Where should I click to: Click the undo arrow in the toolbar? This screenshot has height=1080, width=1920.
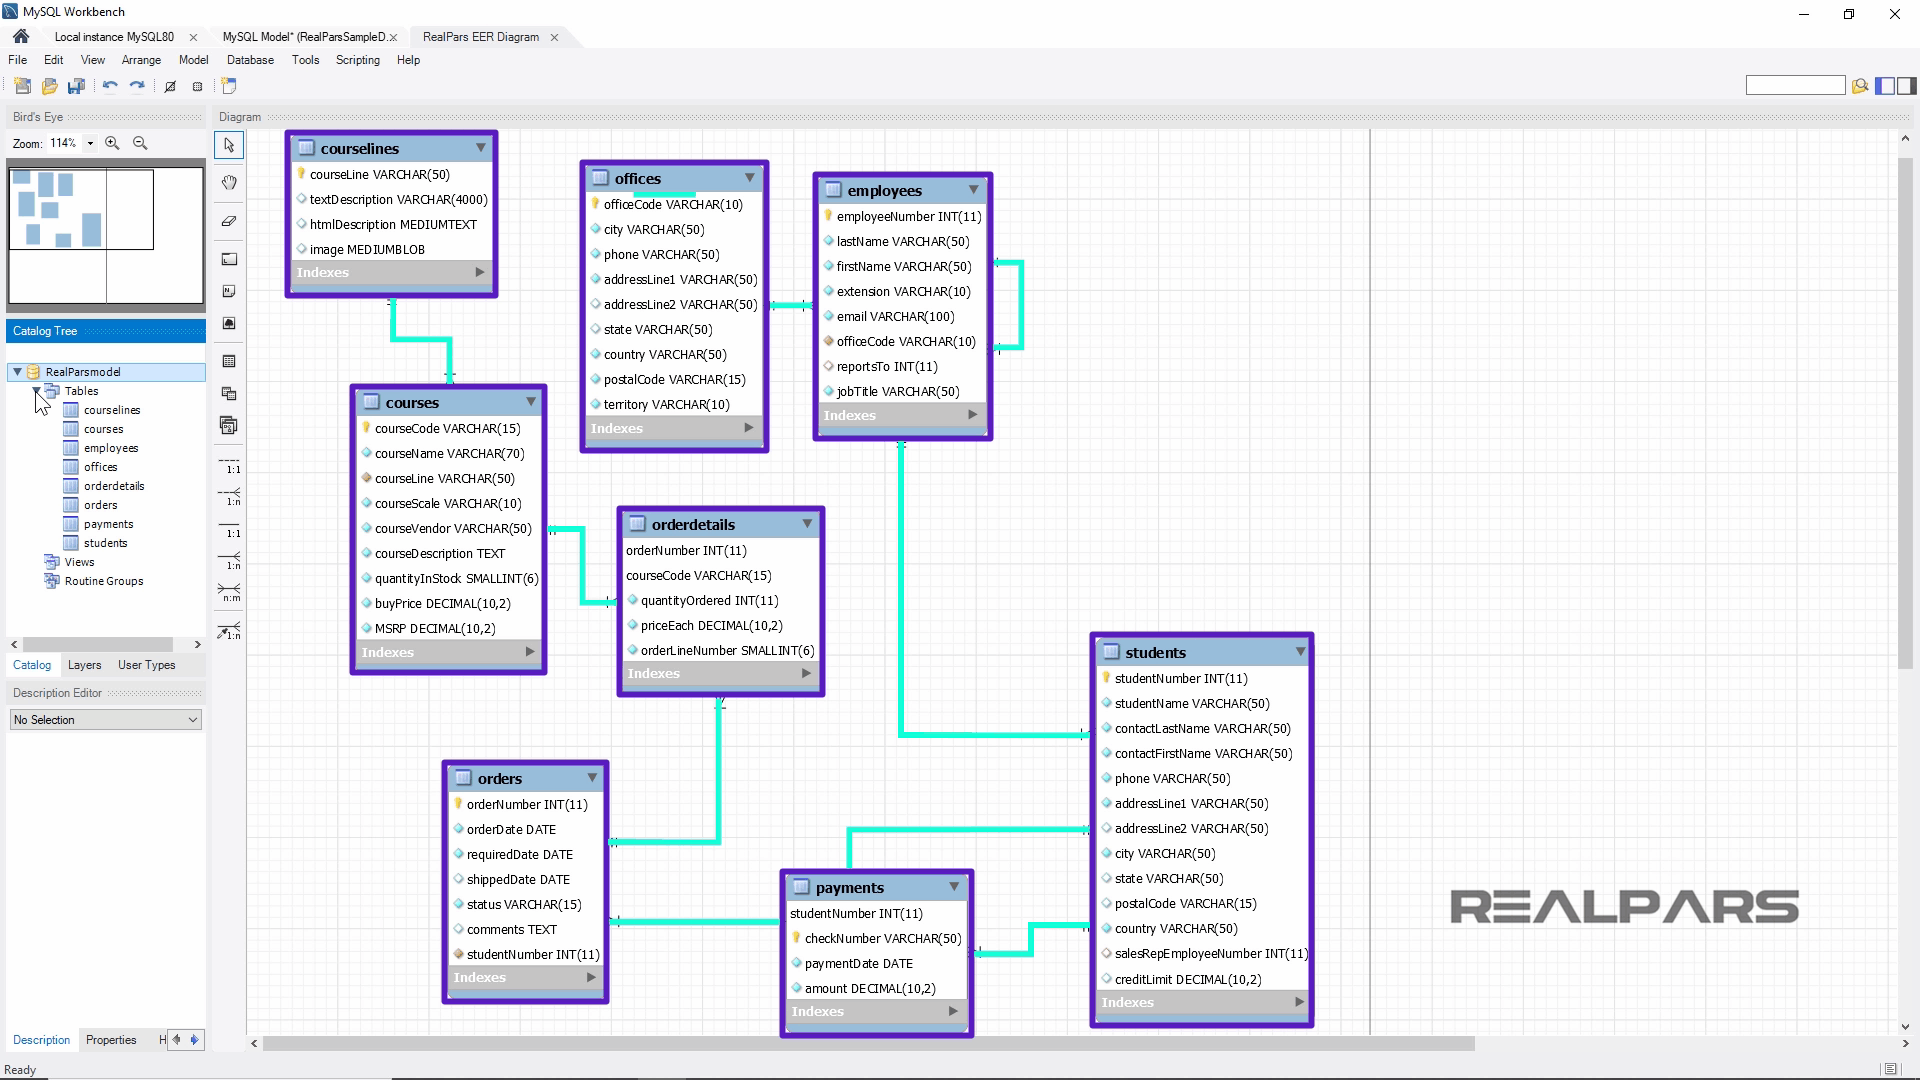(110, 86)
